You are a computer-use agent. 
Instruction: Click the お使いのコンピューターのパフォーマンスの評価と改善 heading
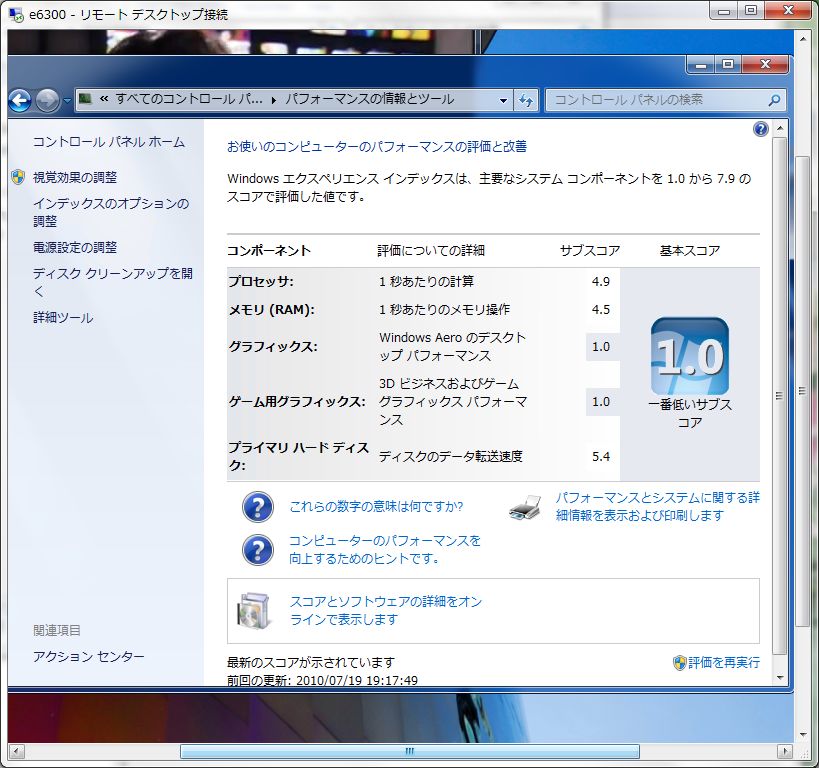point(377,147)
